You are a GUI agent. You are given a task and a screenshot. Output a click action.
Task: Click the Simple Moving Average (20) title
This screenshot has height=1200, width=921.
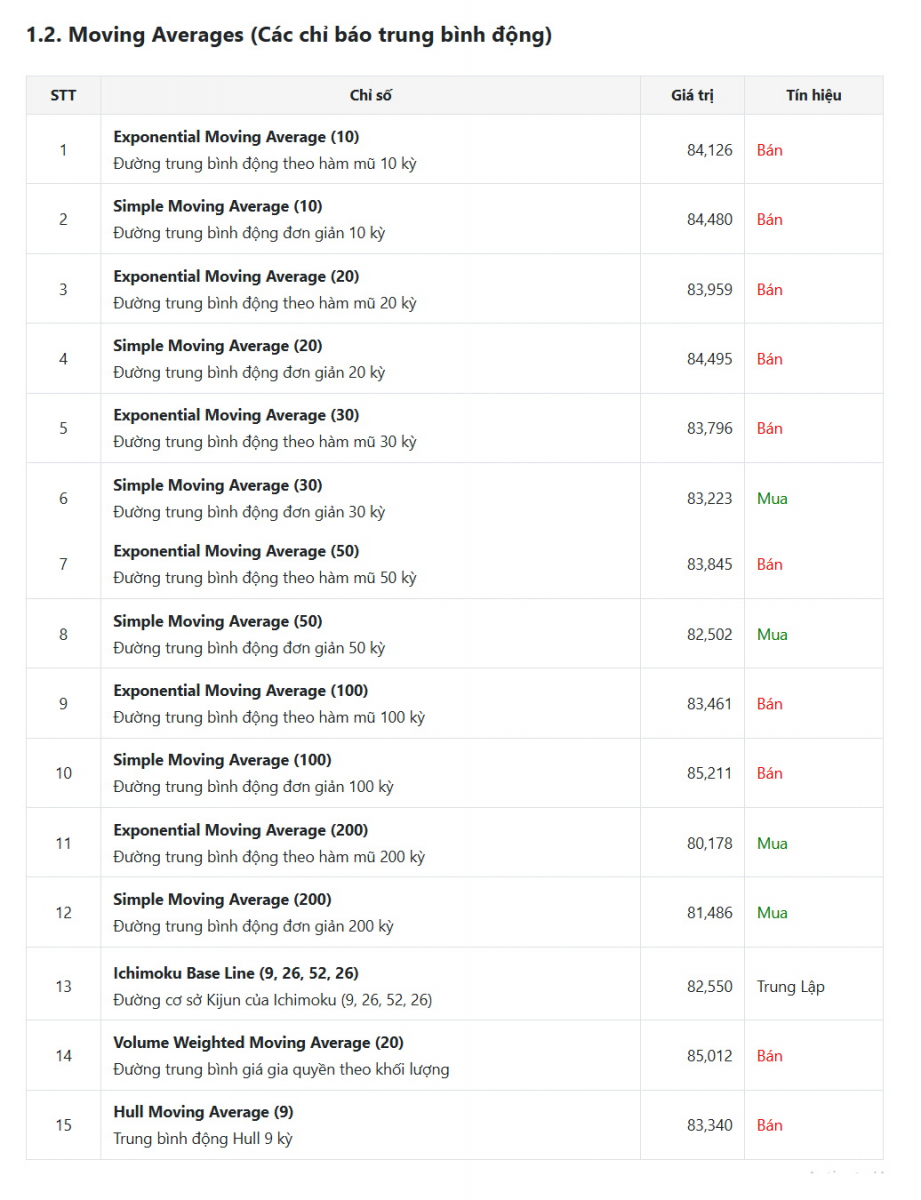point(218,346)
